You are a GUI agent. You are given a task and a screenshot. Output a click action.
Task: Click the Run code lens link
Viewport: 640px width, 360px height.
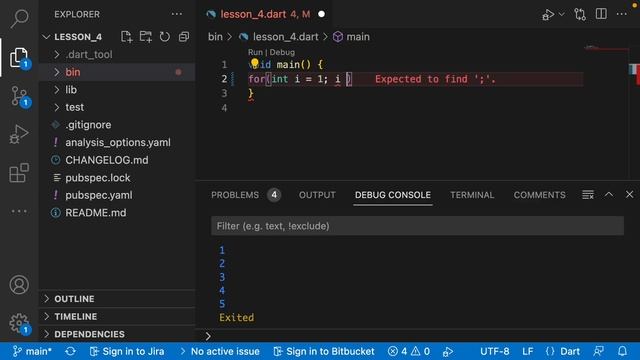click(255, 52)
